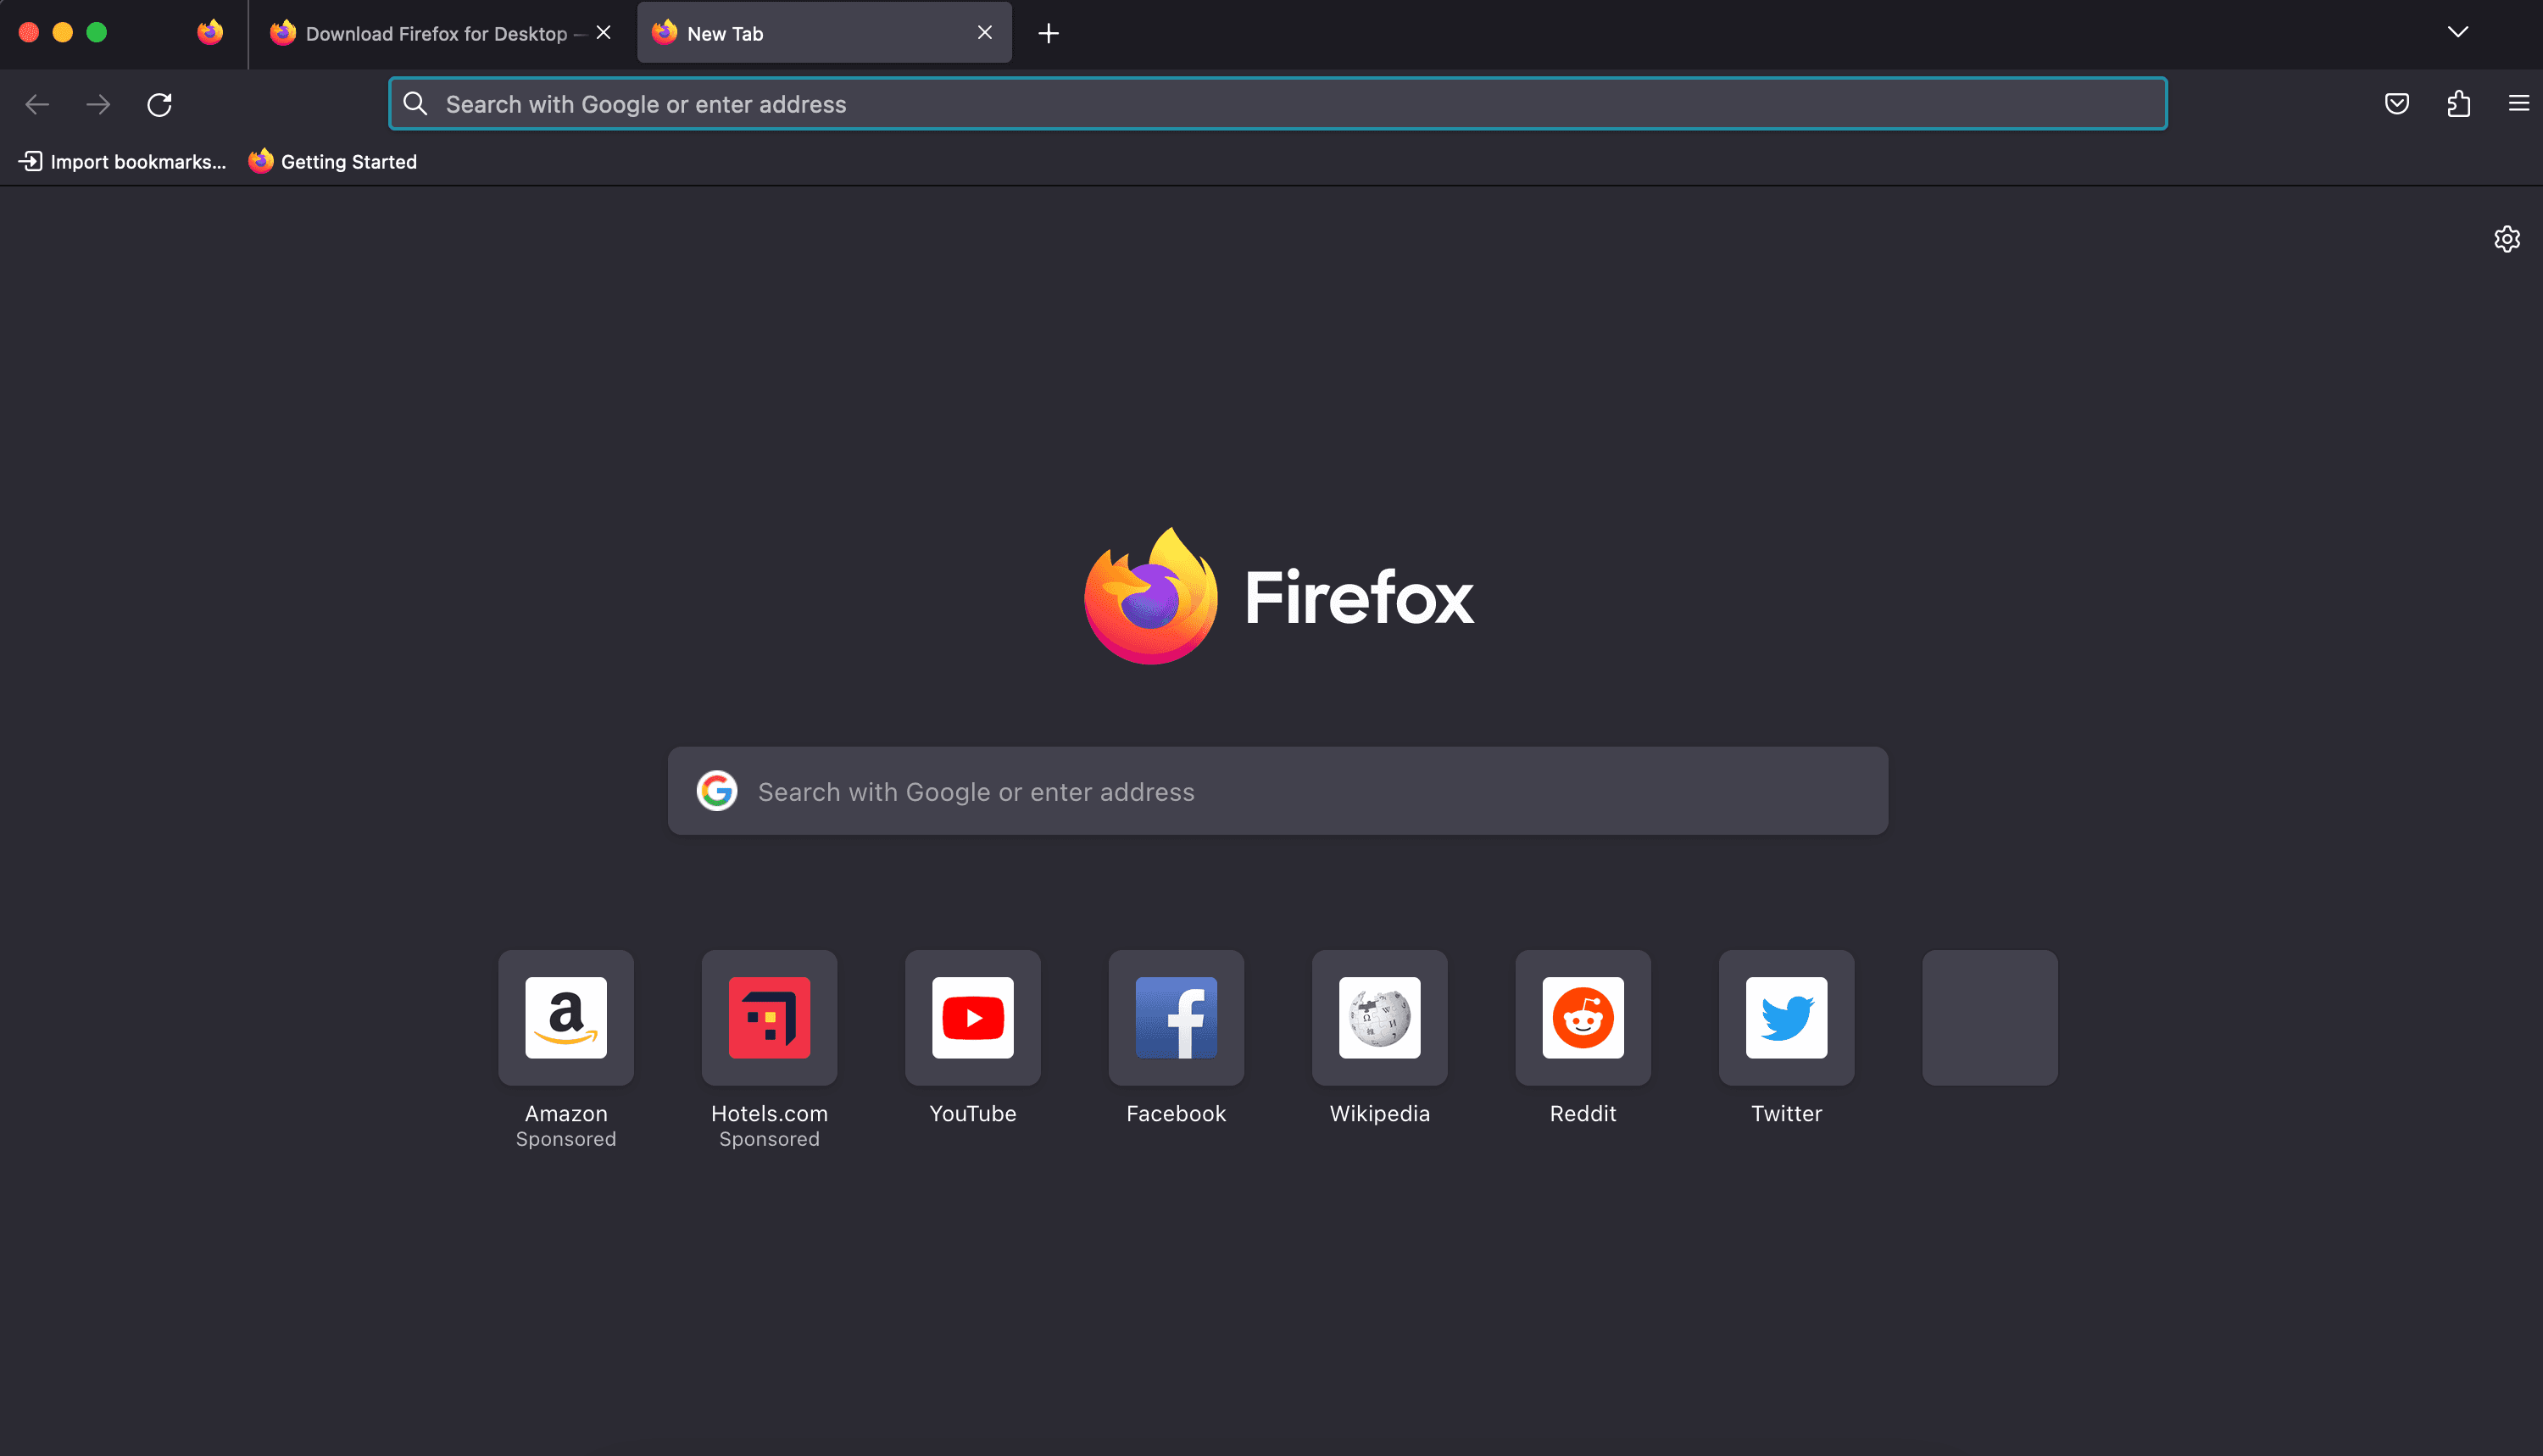The height and width of the screenshot is (1456, 2543).
Task: Close the New Tab tab
Action: 985,33
